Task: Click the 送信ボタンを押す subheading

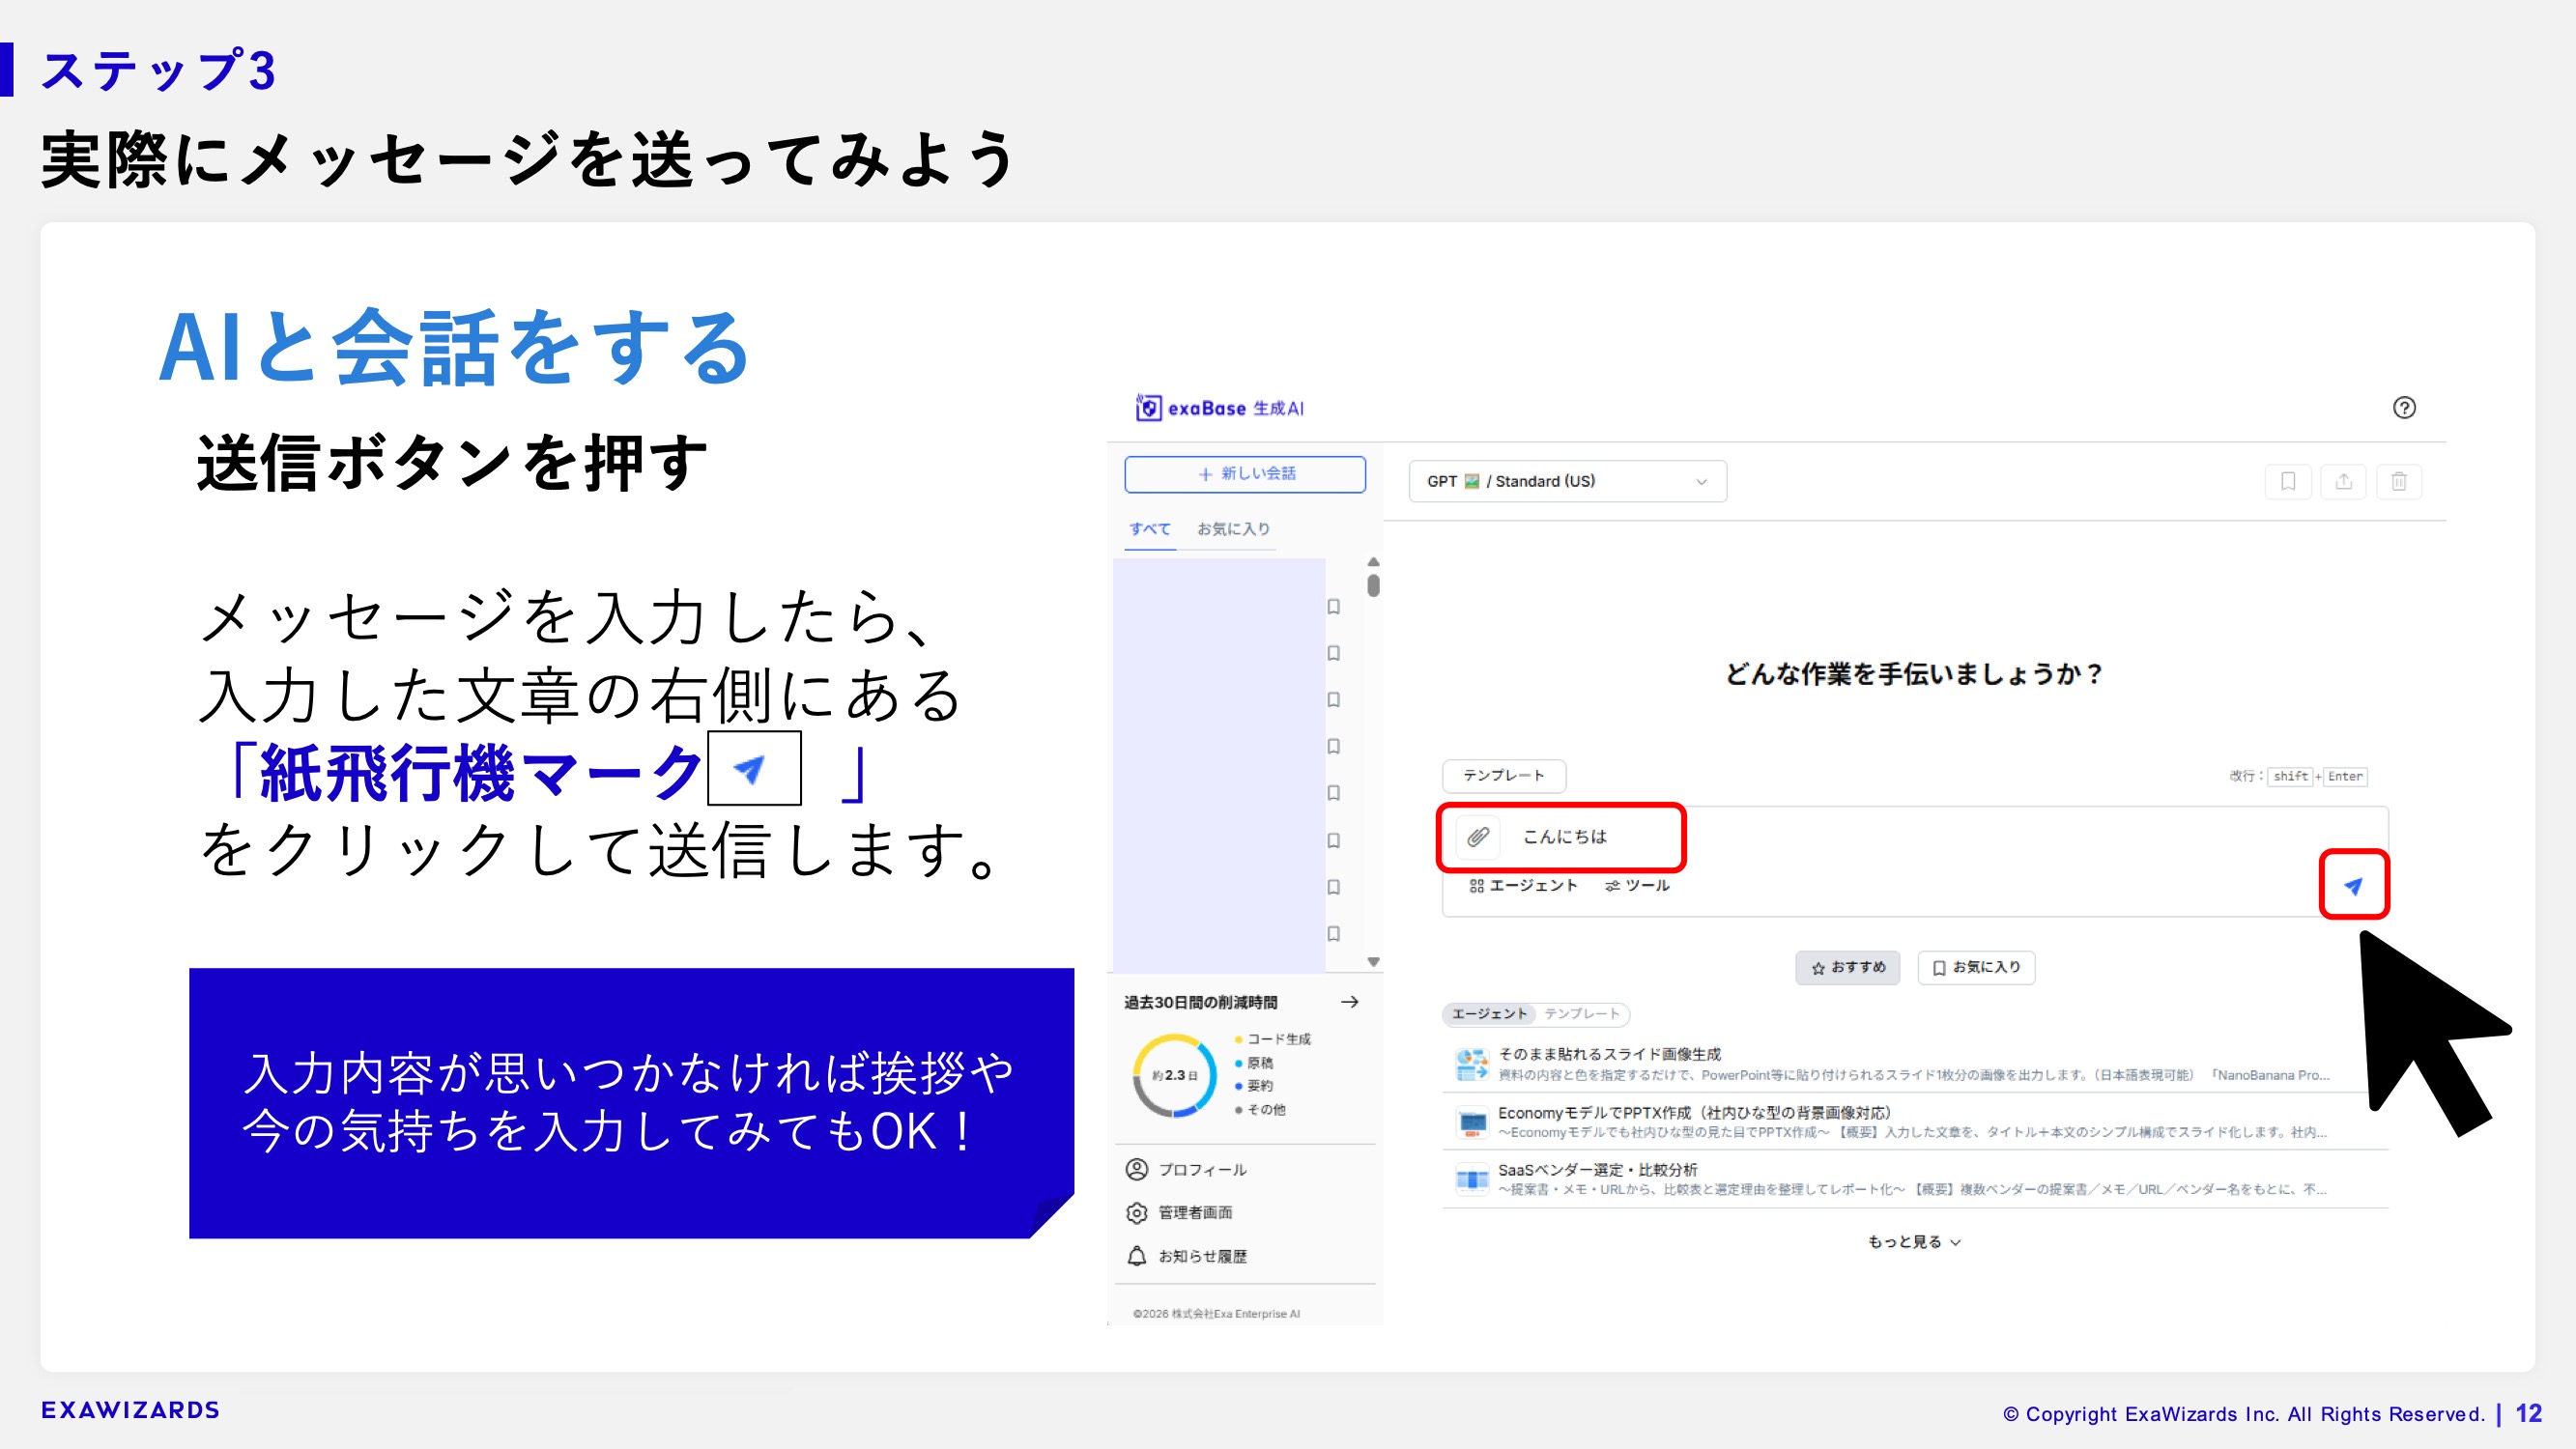Action: tap(452, 463)
